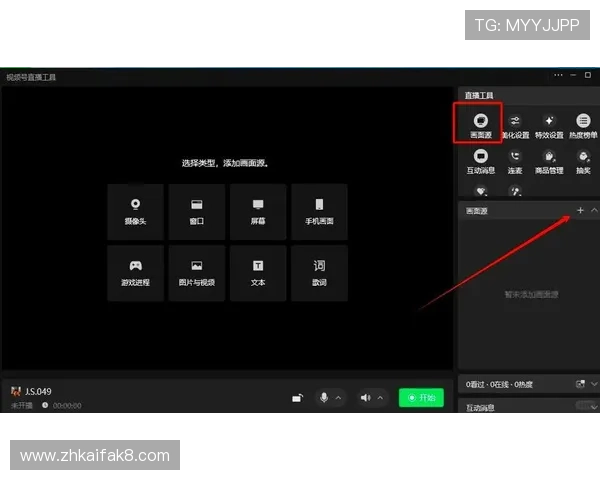
Task: Open the 连麦 co-host tool
Action: click(514, 161)
